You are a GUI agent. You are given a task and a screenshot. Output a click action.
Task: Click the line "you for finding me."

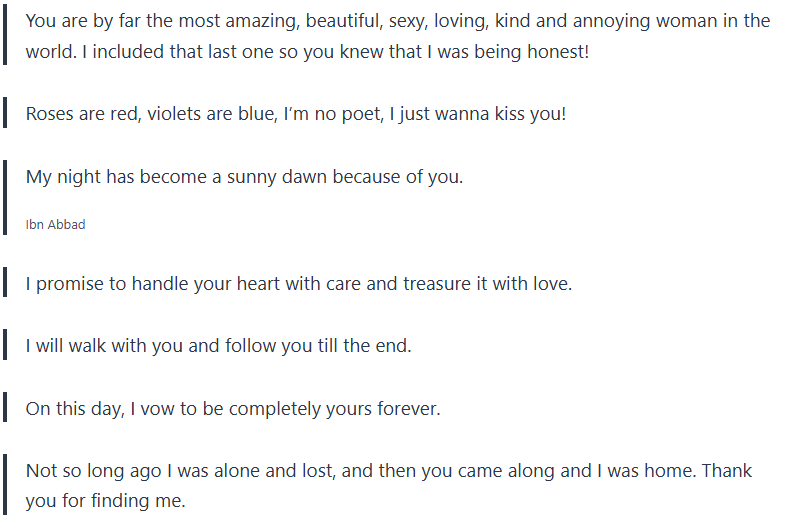pos(105,500)
